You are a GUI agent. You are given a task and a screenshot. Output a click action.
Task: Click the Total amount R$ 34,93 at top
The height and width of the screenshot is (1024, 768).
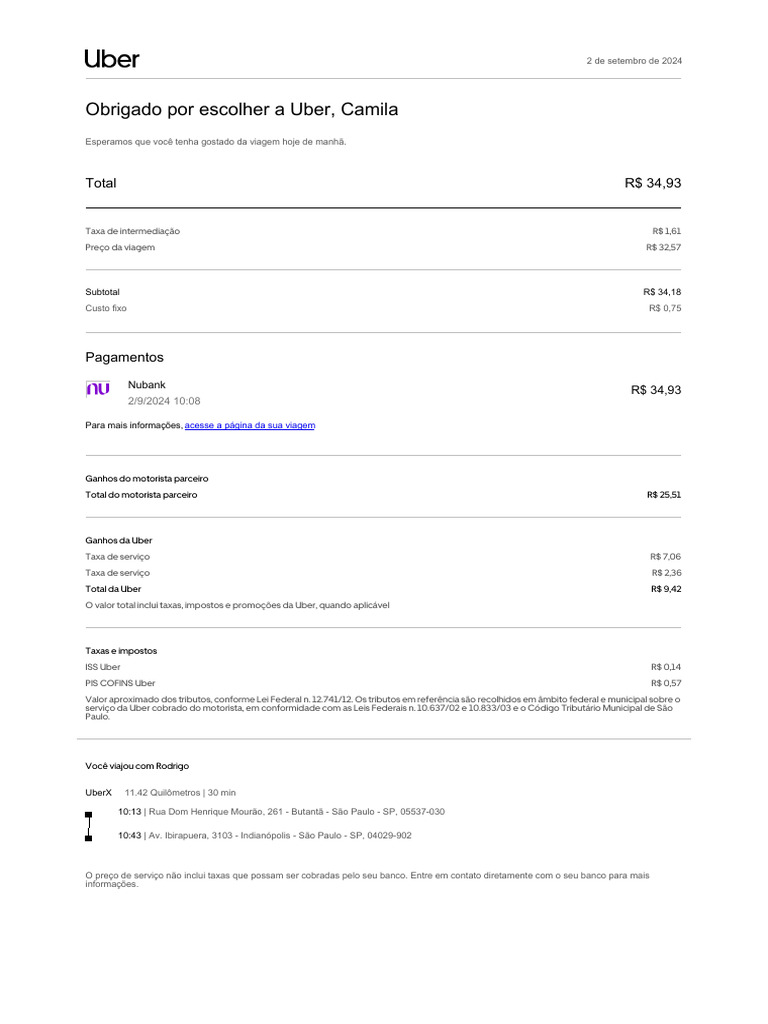point(653,183)
